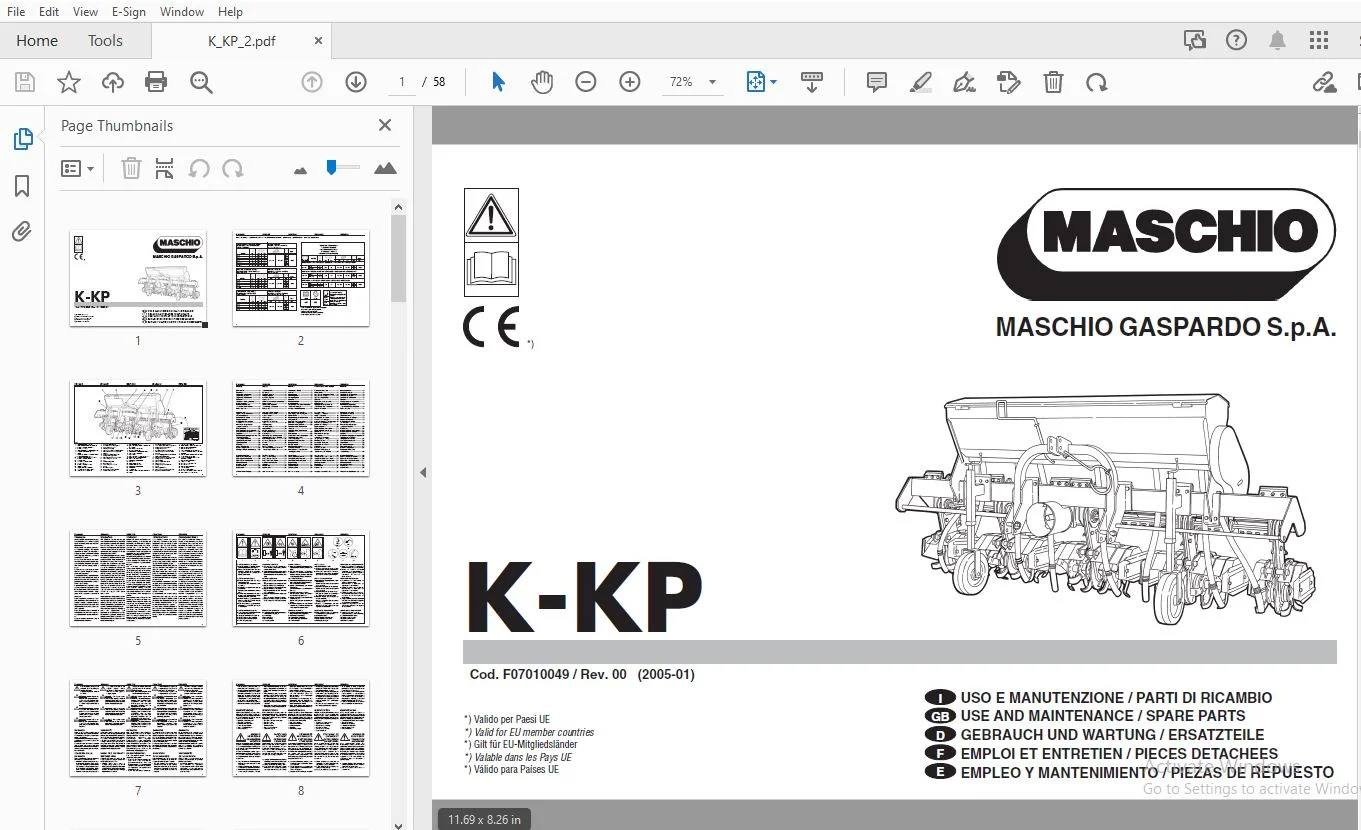
Task: Close the Page Thumbnails panel
Action: tap(385, 125)
